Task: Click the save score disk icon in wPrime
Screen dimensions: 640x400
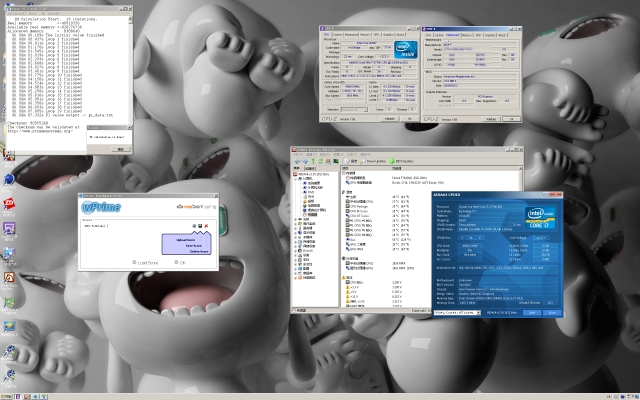Action: (x=200, y=226)
